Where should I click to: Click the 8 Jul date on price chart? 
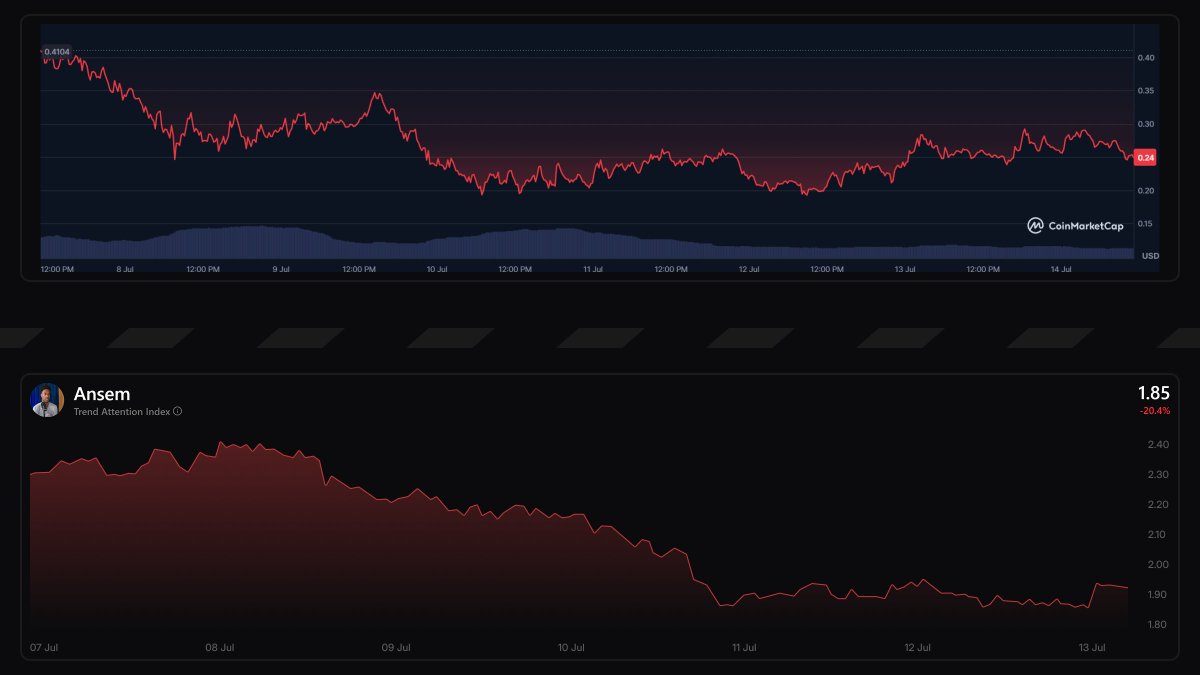[x=125, y=269]
